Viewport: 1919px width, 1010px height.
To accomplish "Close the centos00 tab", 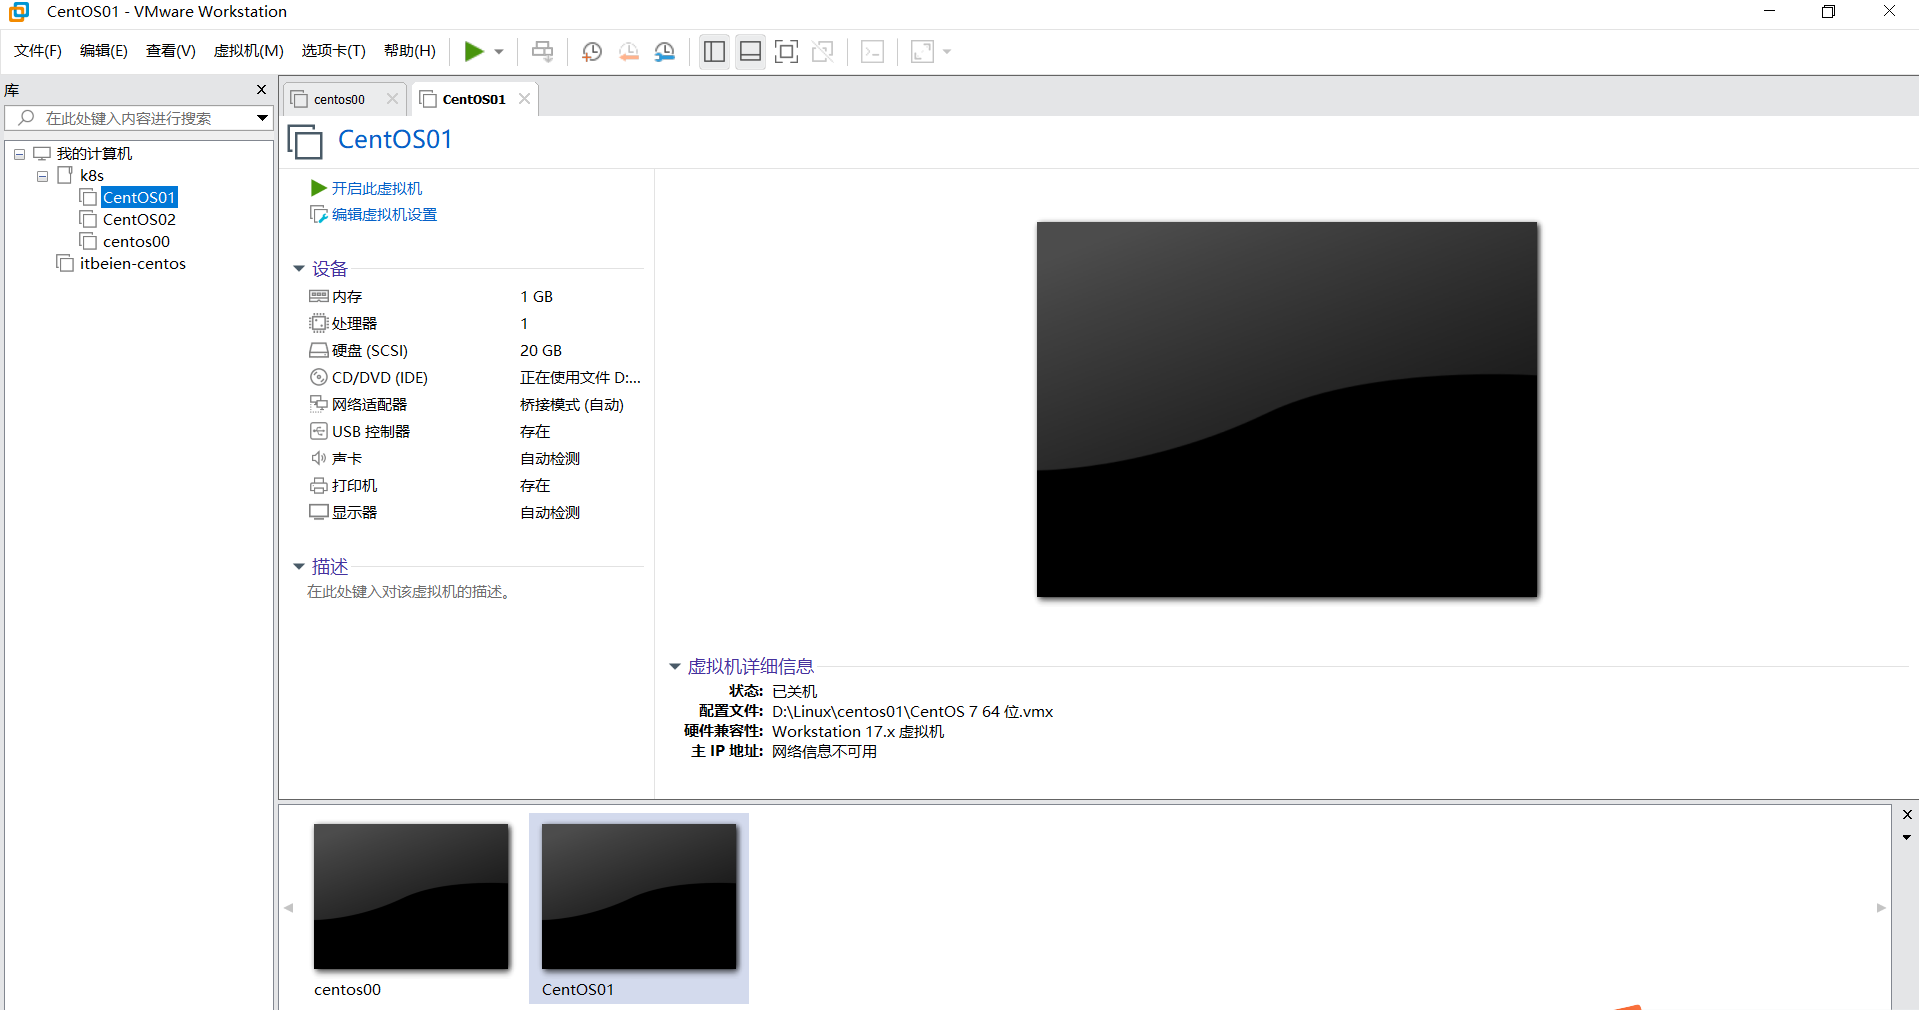I will (x=392, y=98).
